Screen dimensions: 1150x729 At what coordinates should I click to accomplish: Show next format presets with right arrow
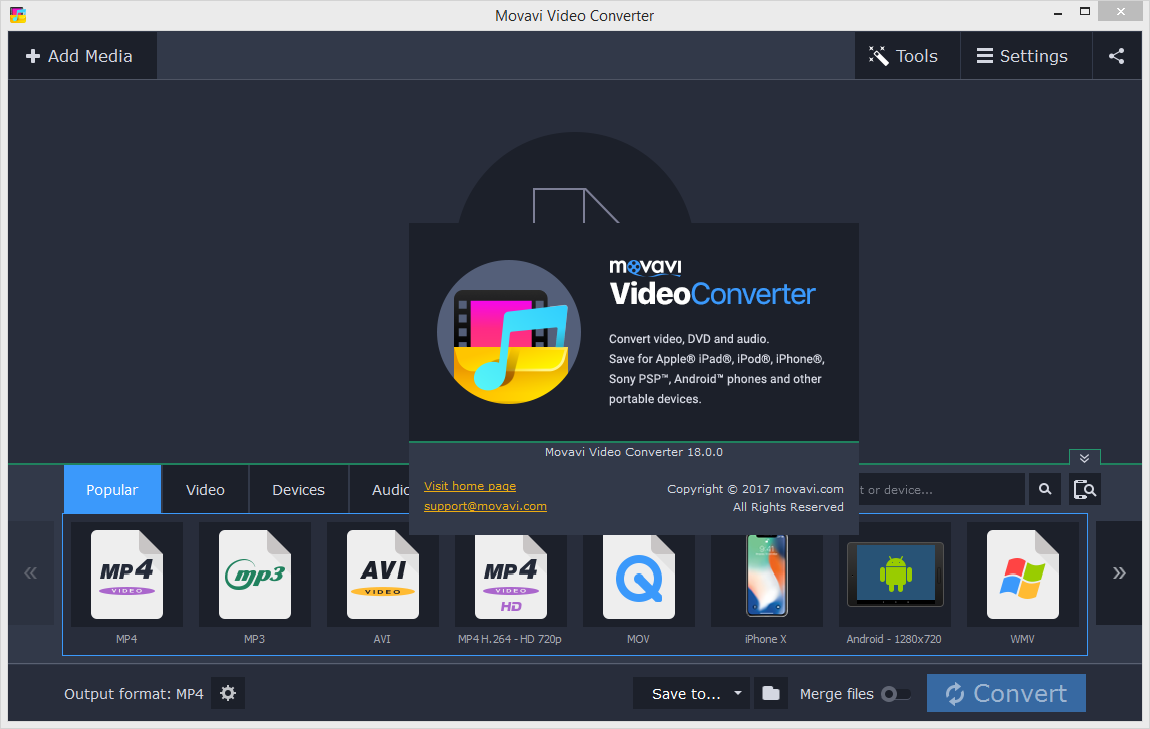point(1118,573)
